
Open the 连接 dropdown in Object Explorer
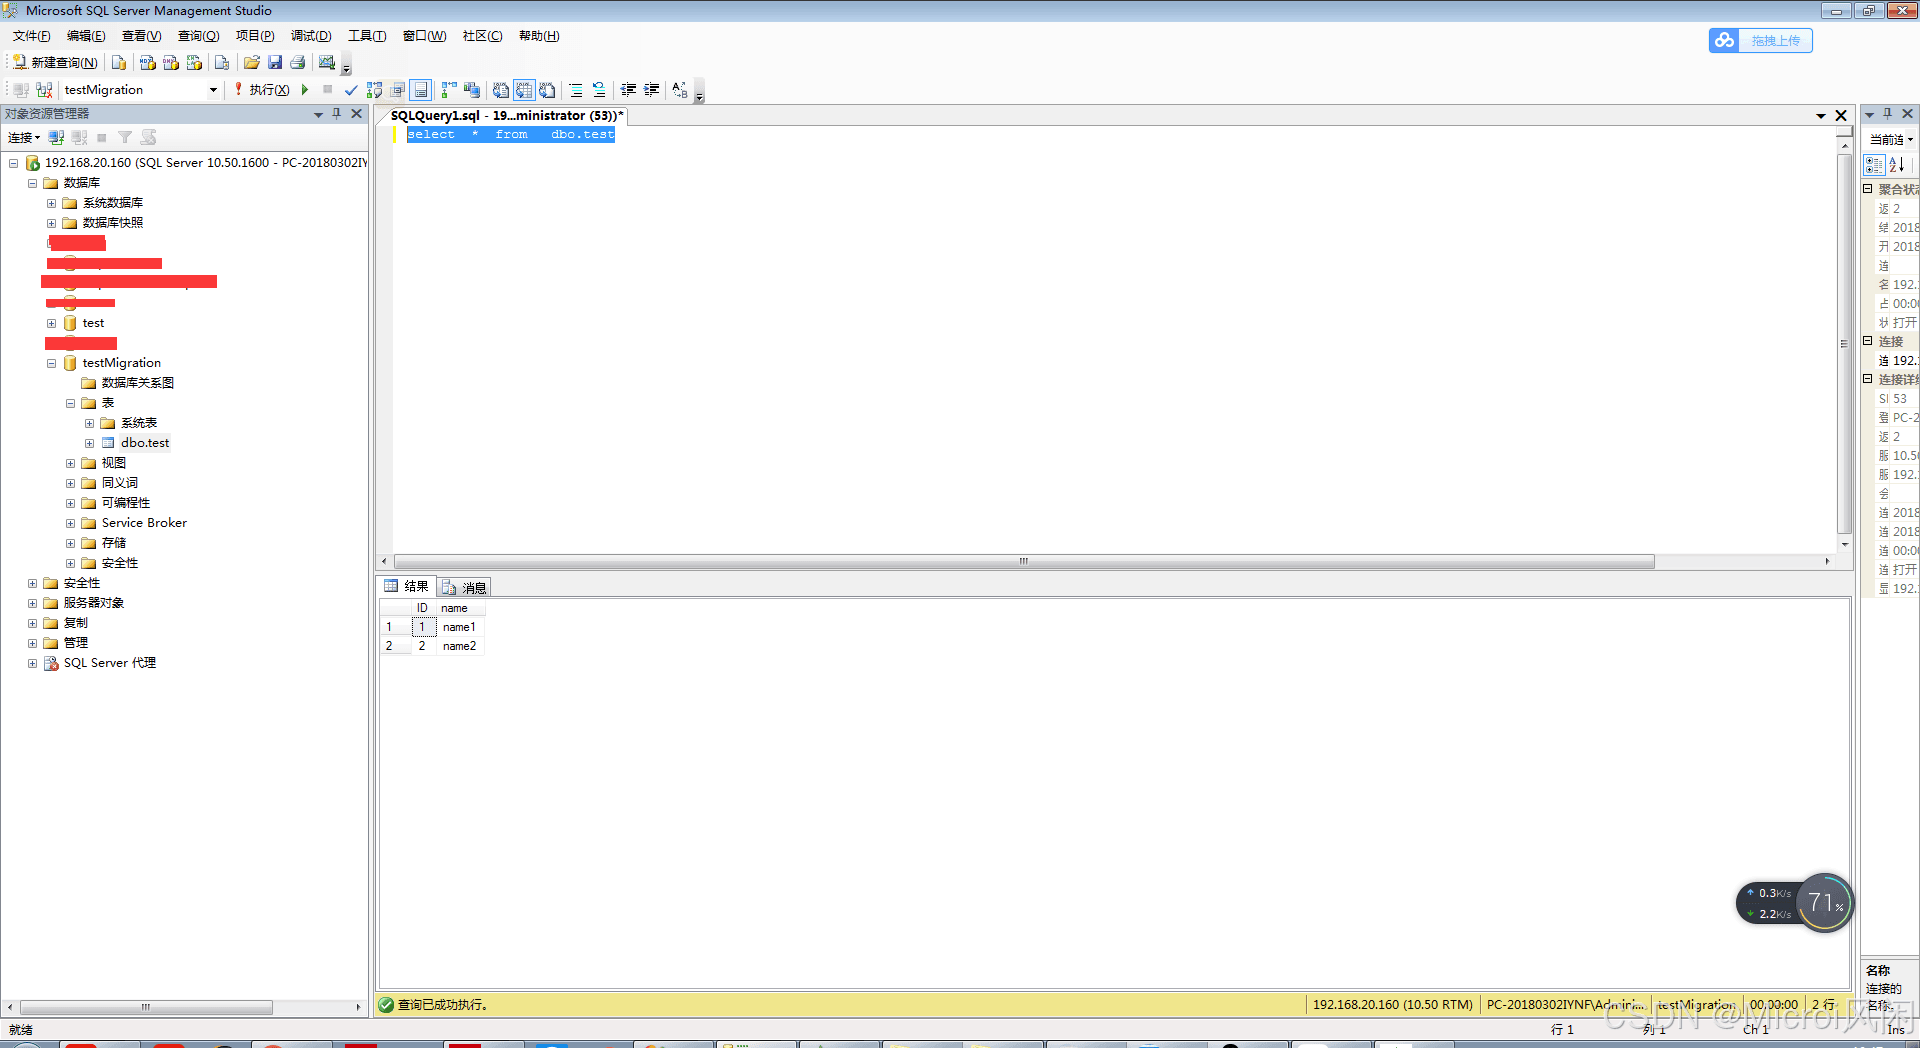(x=24, y=137)
